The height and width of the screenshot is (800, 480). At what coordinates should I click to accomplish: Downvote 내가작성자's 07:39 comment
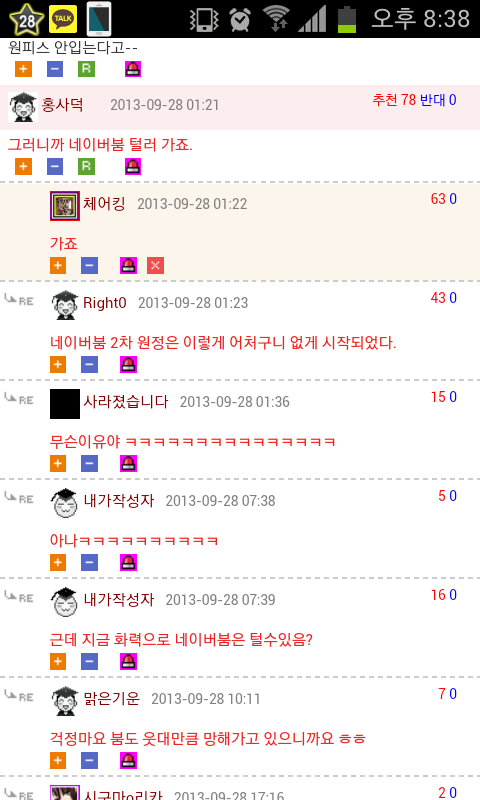click(90, 661)
